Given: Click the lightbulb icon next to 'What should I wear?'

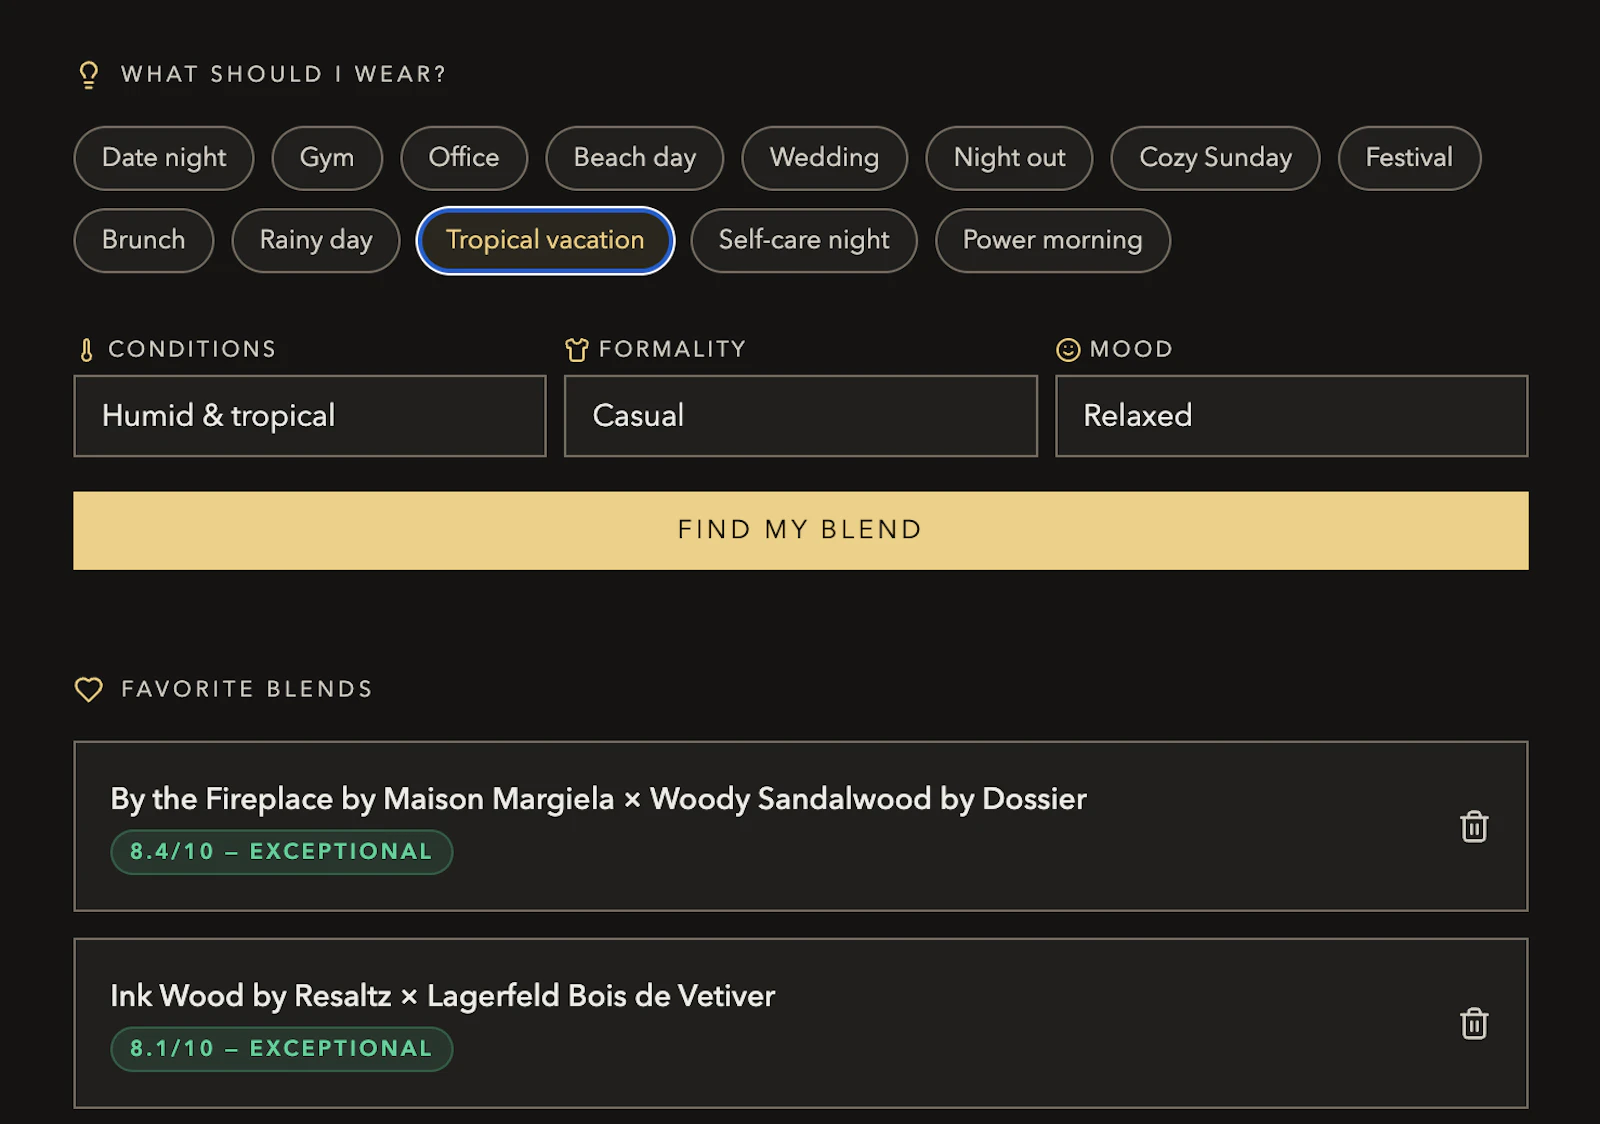Looking at the screenshot, I should tap(89, 73).
